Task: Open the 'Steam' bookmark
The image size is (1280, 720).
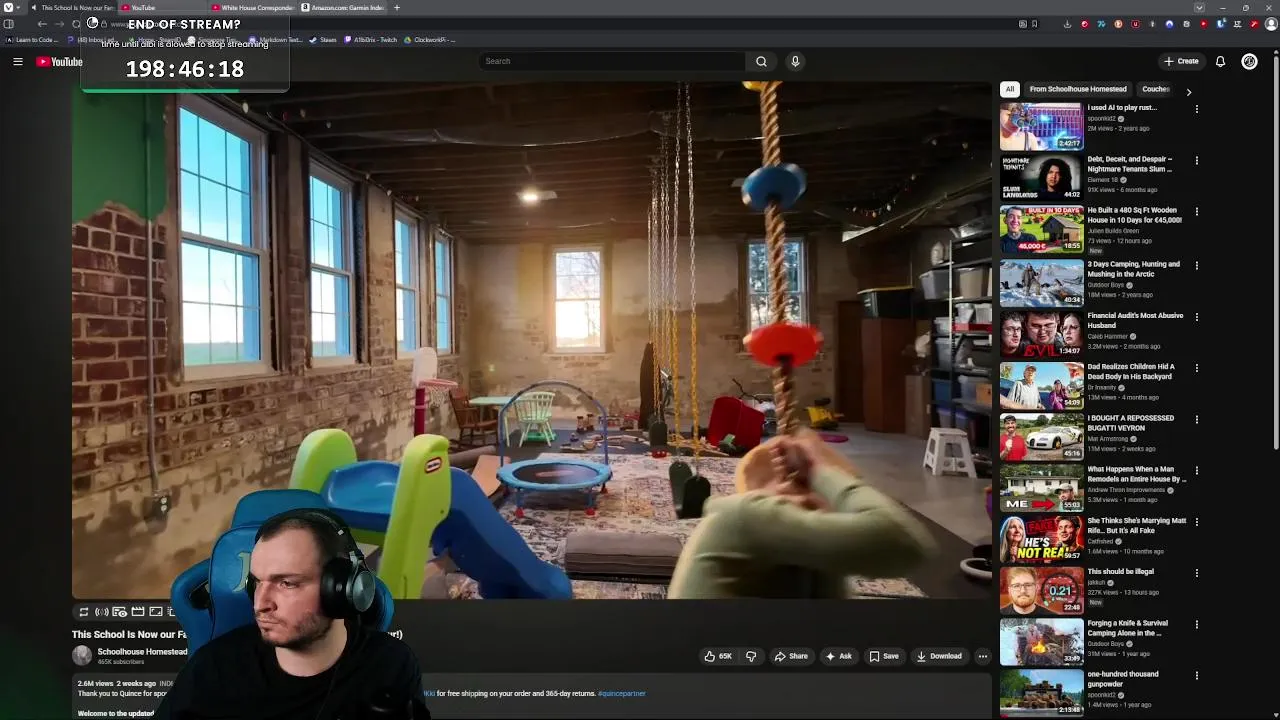Action: [x=323, y=40]
